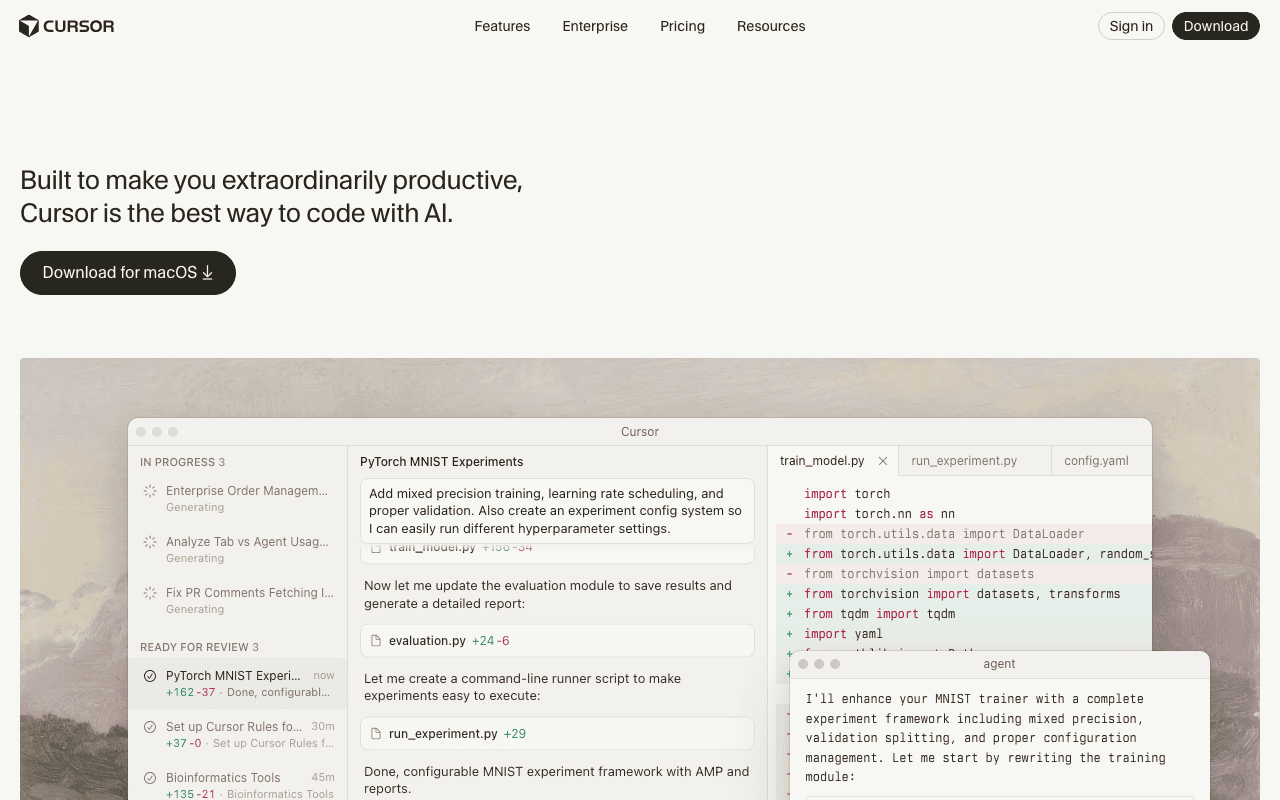Click checkmark icon beside Bioinformatics Tools

coord(150,778)
